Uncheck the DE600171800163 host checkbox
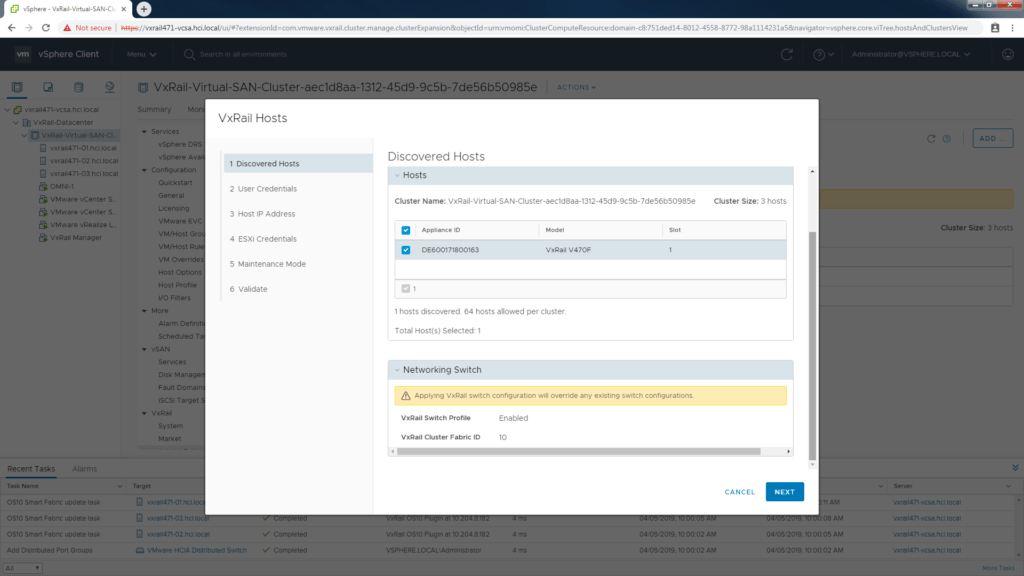The height and width of the screenshot is (576, 1024). [406, 250]
